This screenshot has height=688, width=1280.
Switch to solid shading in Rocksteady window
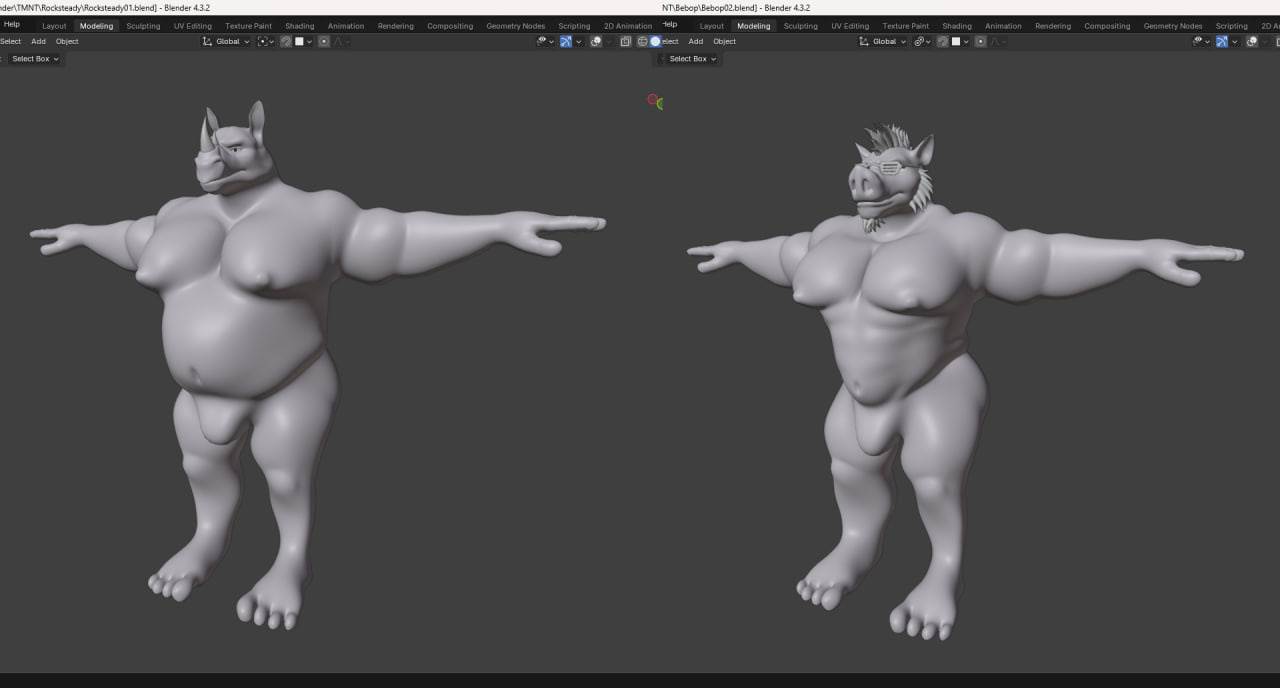tap(655, 41)
